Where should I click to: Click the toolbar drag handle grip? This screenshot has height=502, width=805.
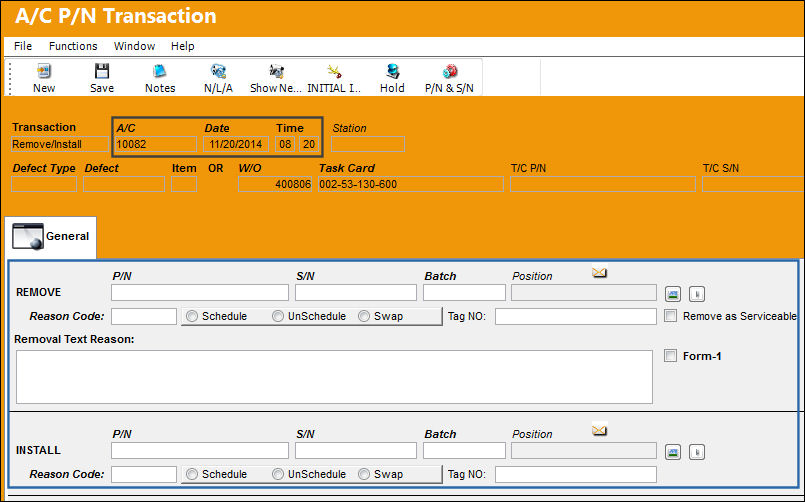pos(9,78)
